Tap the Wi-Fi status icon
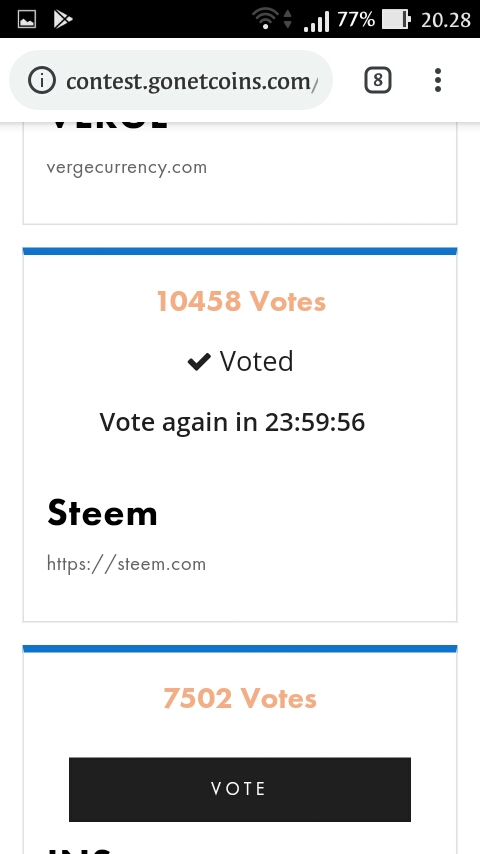The width and height of the screenshot is (480, 854). pyautogui.click(x=266, y=20)
